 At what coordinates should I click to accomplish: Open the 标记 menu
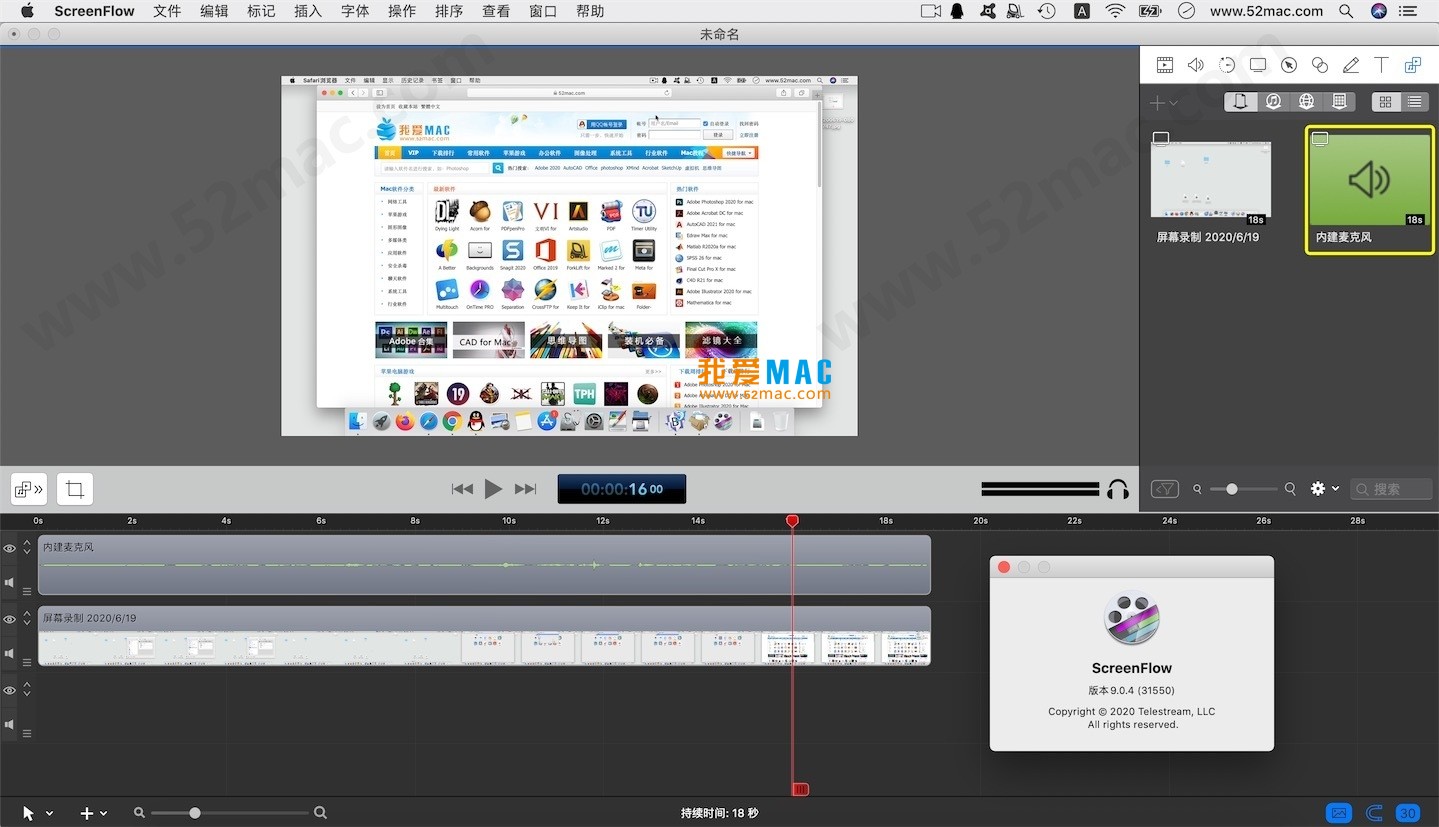tap(261, 11)
